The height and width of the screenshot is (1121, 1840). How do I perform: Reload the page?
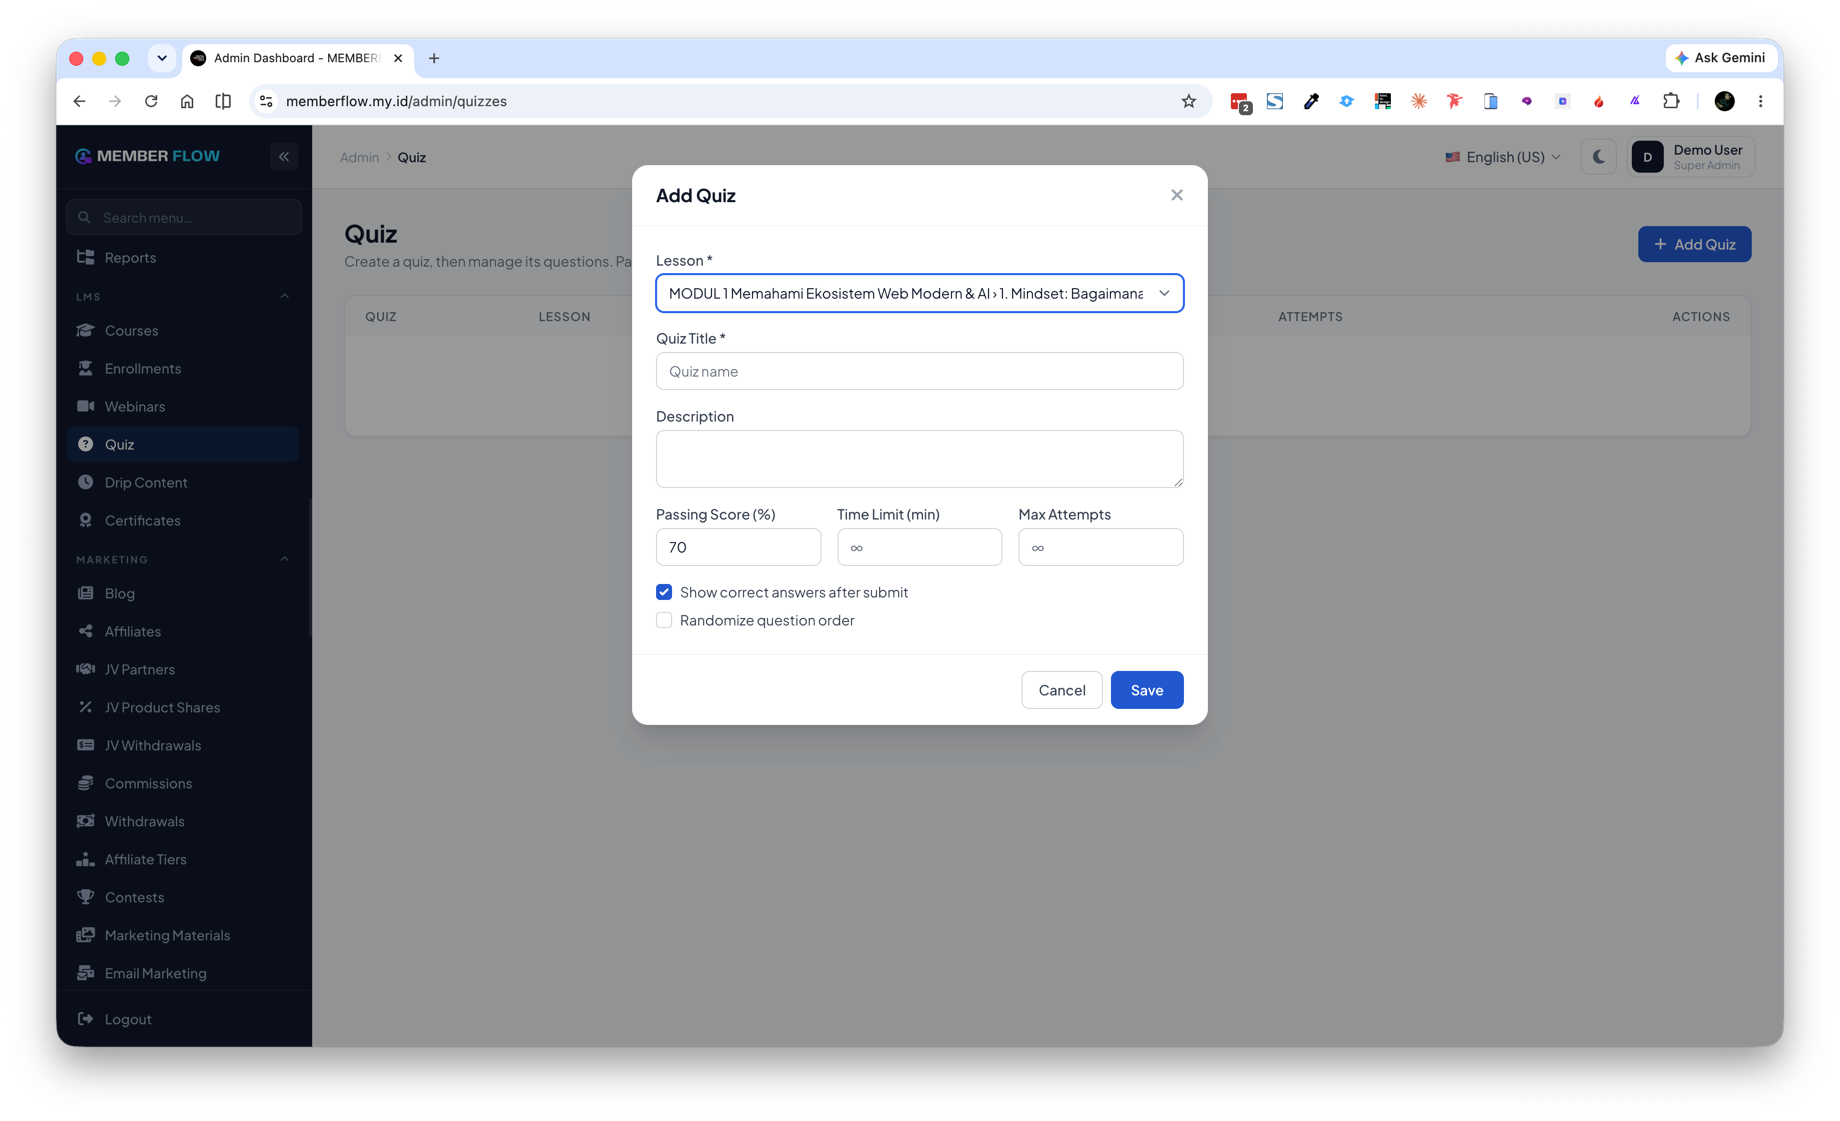[151, 101]
